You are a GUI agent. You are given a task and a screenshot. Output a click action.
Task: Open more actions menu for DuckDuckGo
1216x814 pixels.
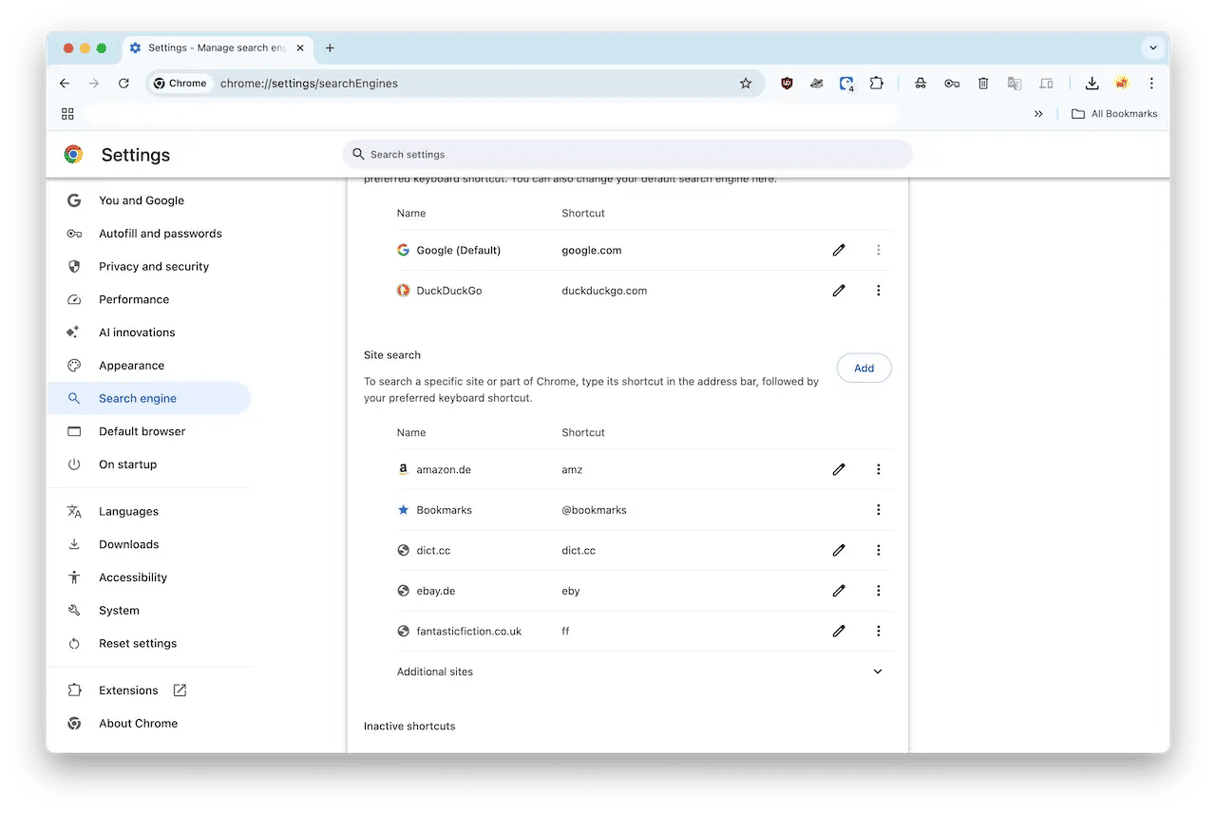878,291
